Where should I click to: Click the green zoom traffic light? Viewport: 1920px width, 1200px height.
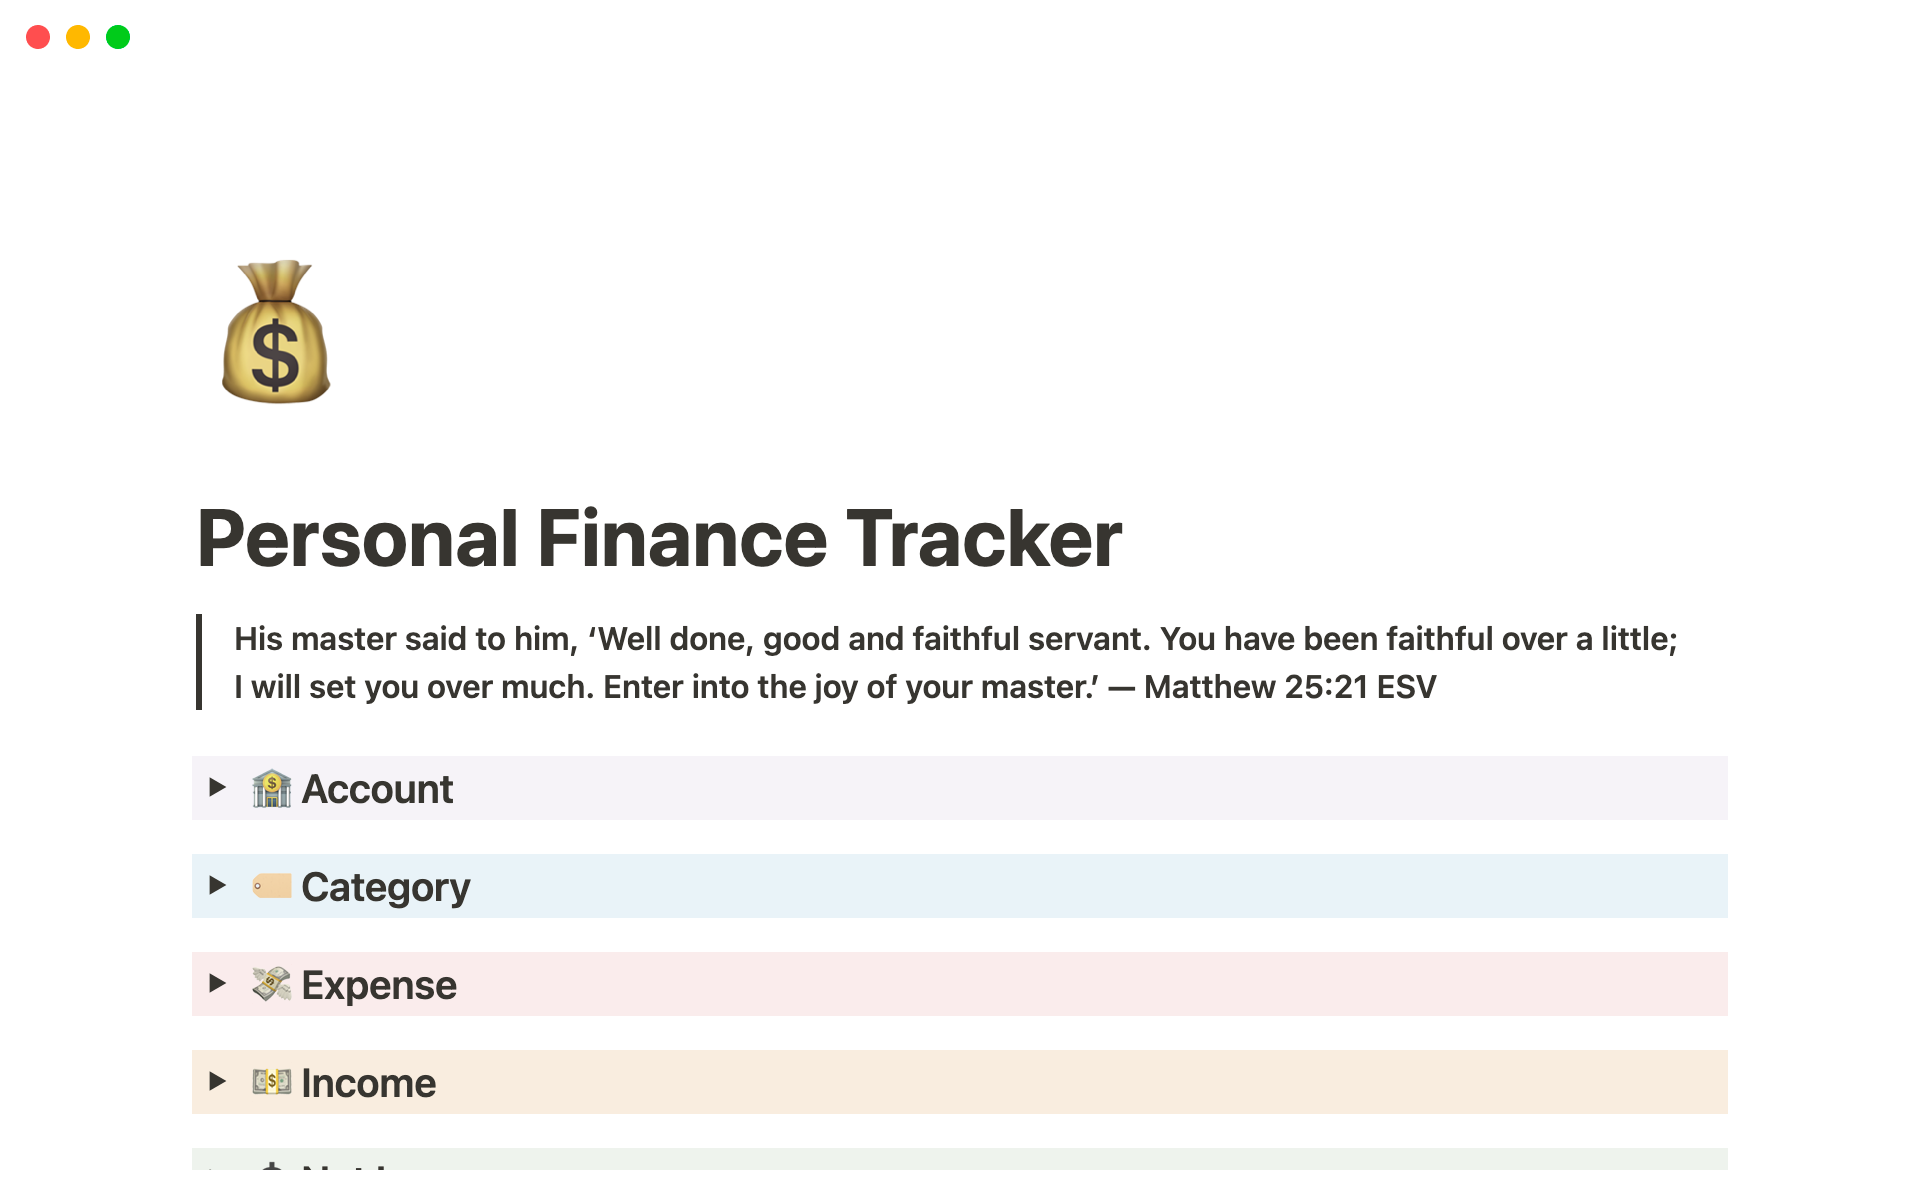pyautogui.click(x=117, y=37)
